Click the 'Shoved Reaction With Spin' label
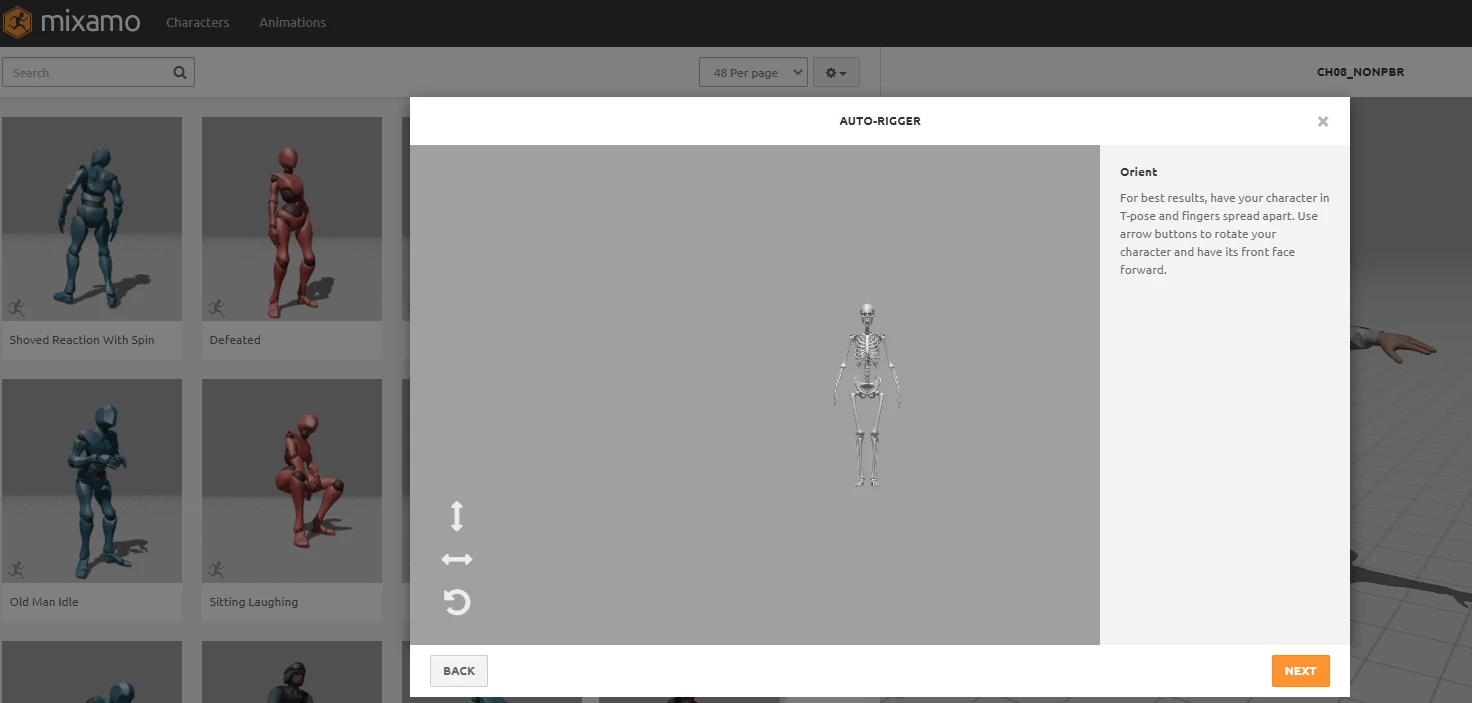This screenshot has height=703, width=1472. click(82, 340)
